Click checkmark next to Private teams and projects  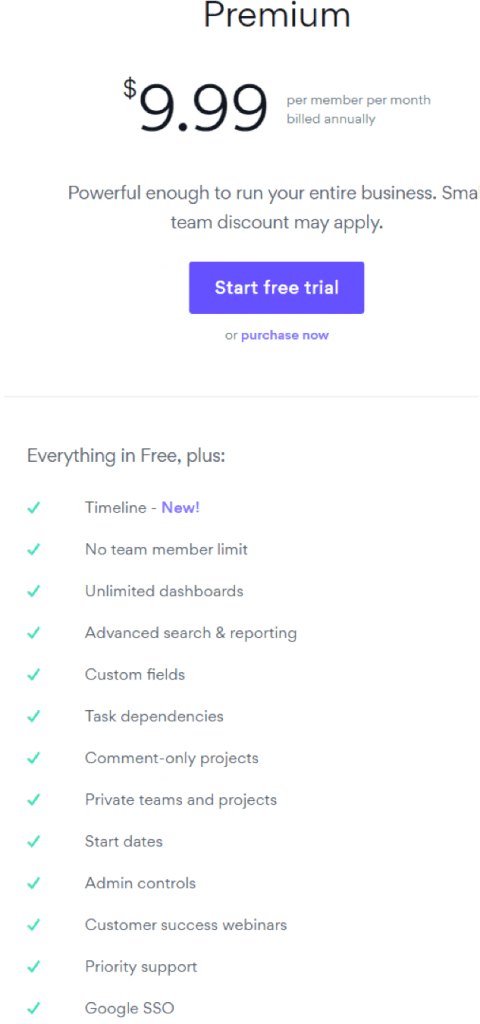click(34, 800)
